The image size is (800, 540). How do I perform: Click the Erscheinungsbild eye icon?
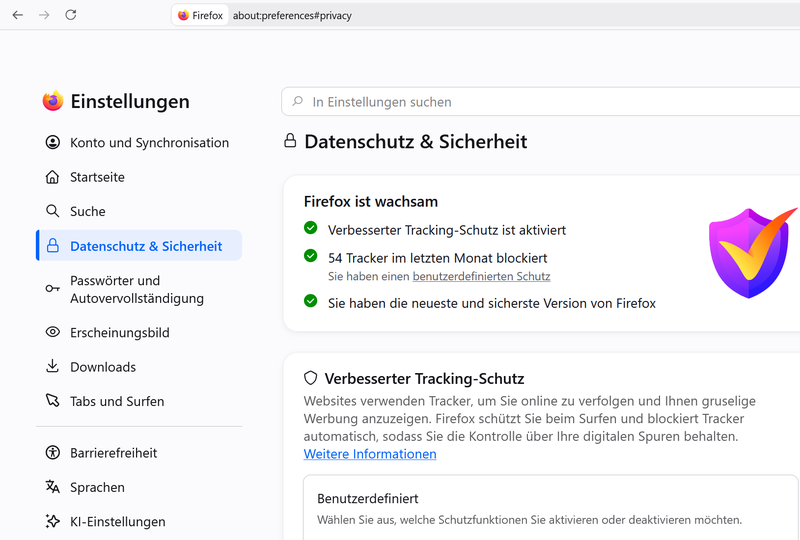click(x=53, y=332)
